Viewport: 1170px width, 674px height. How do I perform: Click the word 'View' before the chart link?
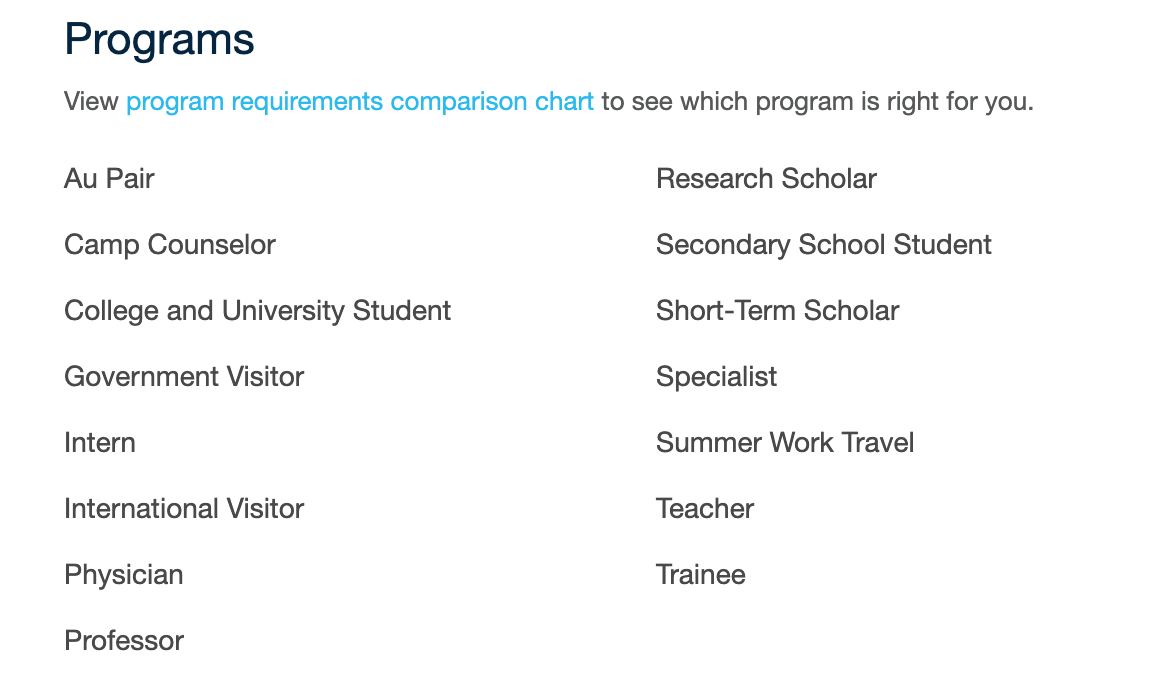pos(91,102)
